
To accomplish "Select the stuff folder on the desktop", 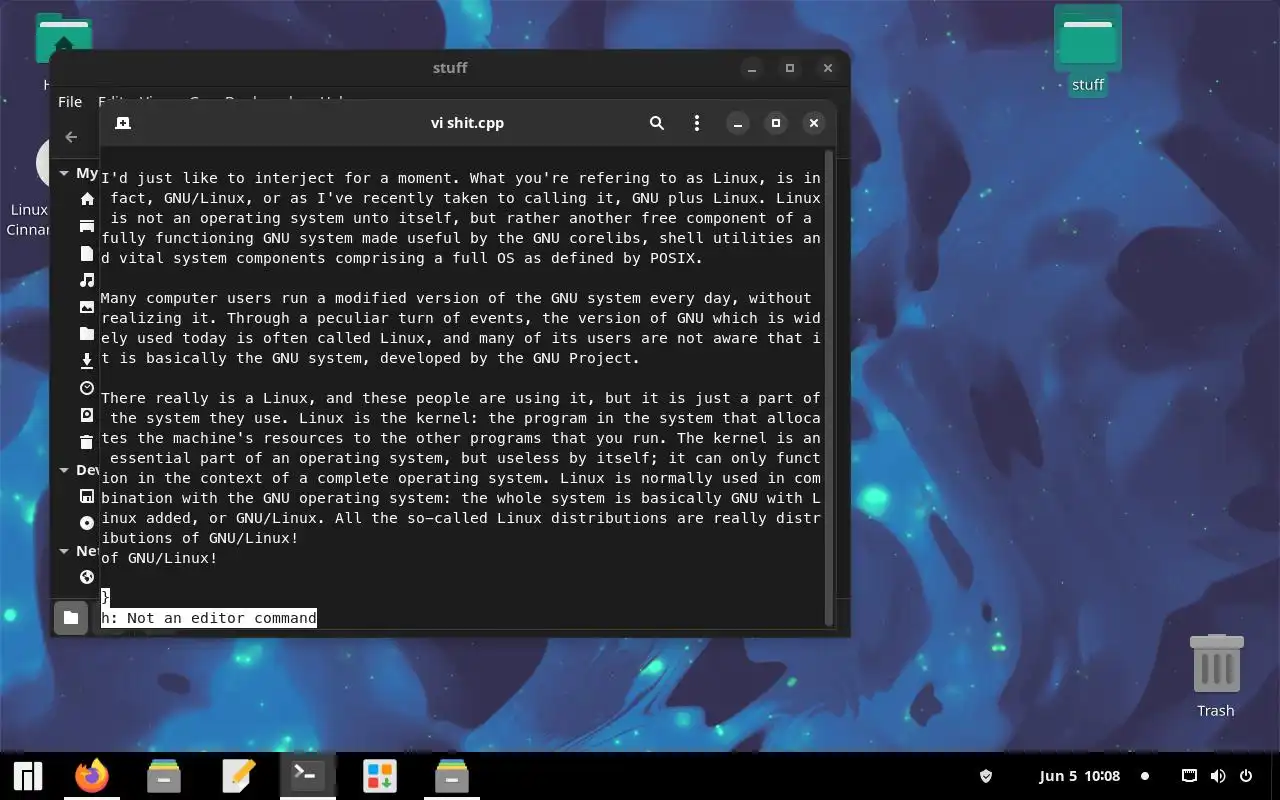I will [1088, 50].
